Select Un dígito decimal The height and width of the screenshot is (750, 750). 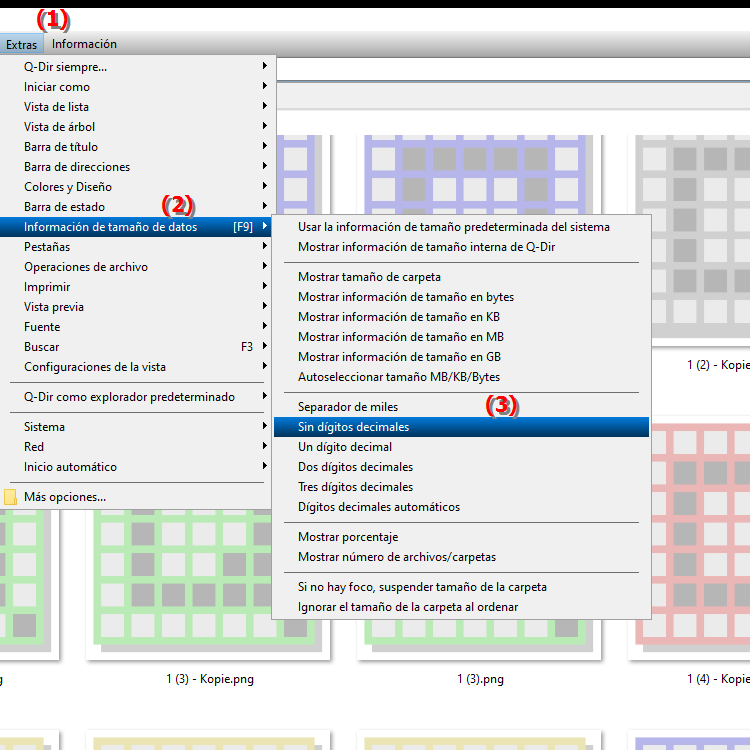(461, 447)
